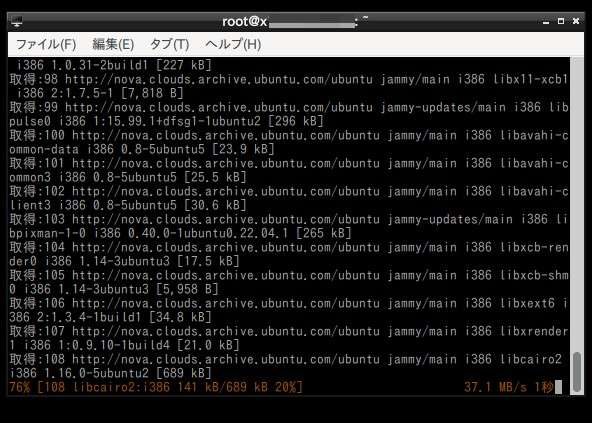Click the [25.5 kB] size text
Image resolution: width=592 pixels, height=423 pixels.
point(215,177)
